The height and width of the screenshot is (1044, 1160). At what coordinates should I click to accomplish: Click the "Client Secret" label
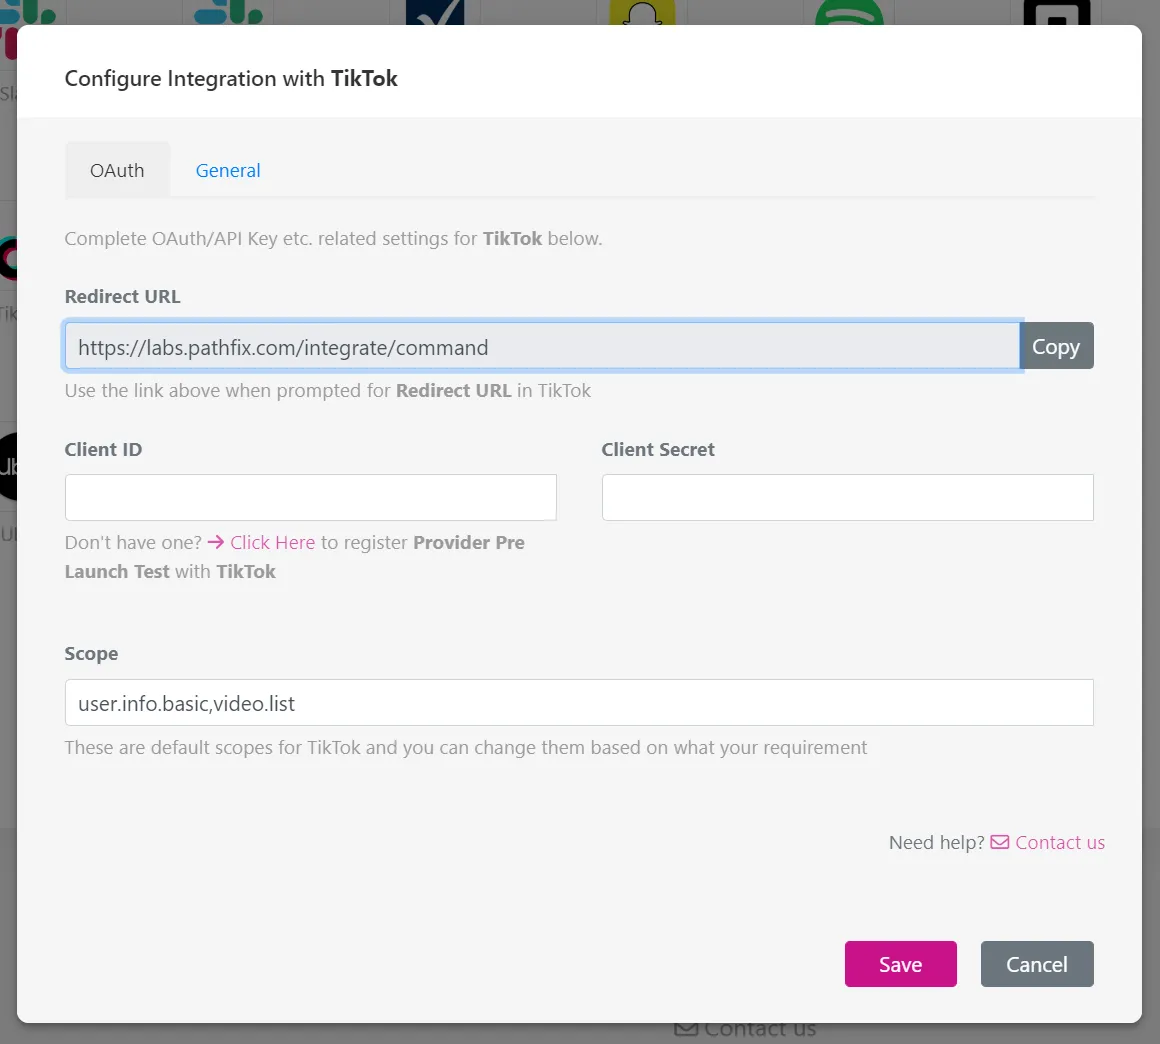coord(658,450)
